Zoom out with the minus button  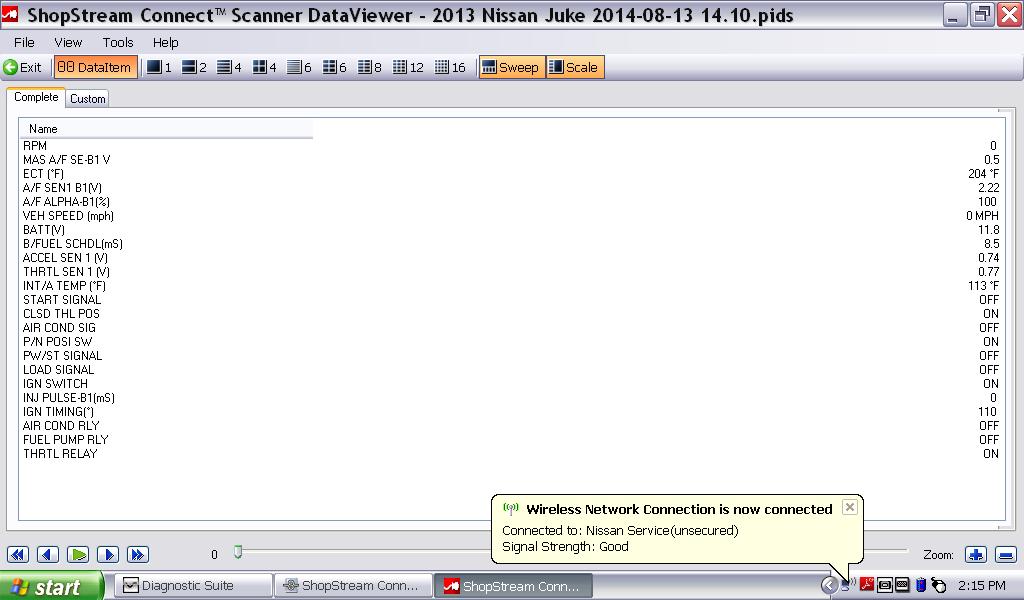[x=1006, y=555]
